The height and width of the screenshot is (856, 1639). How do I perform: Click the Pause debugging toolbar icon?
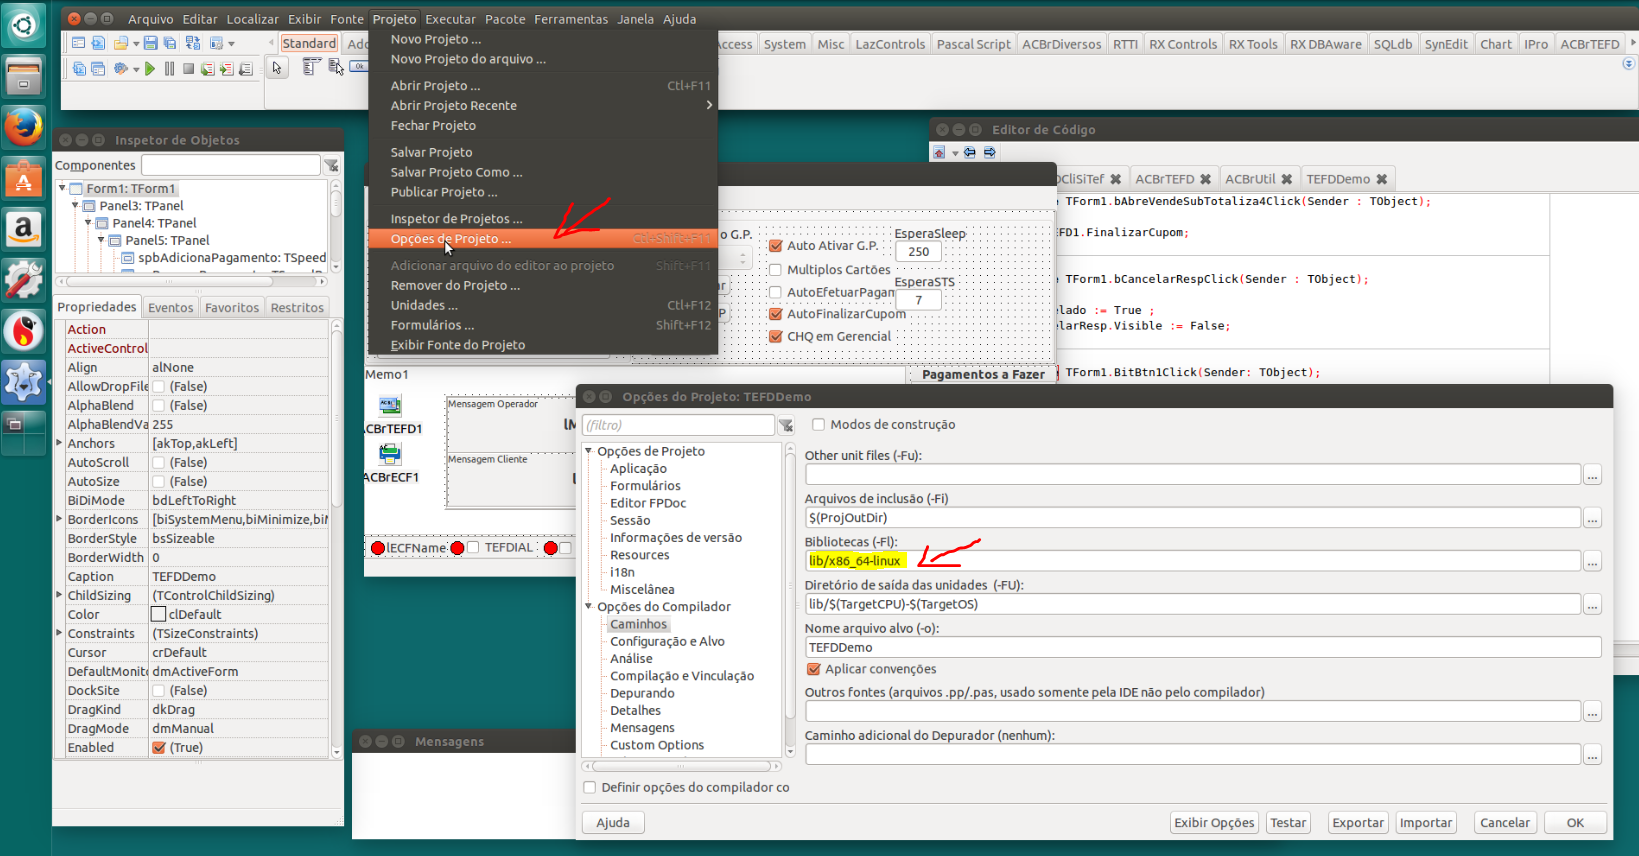(x=169, y=69)
